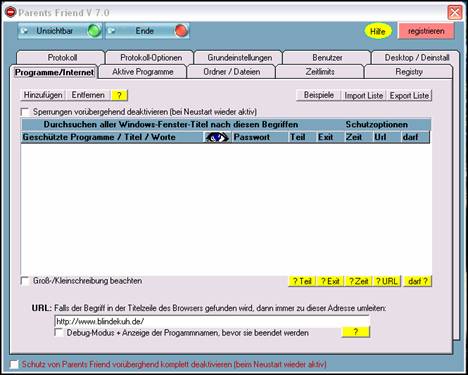The width and height of the screenshot is (468, 375).
Task: Click the Parents Friend title bar icon
Action: 11,12
